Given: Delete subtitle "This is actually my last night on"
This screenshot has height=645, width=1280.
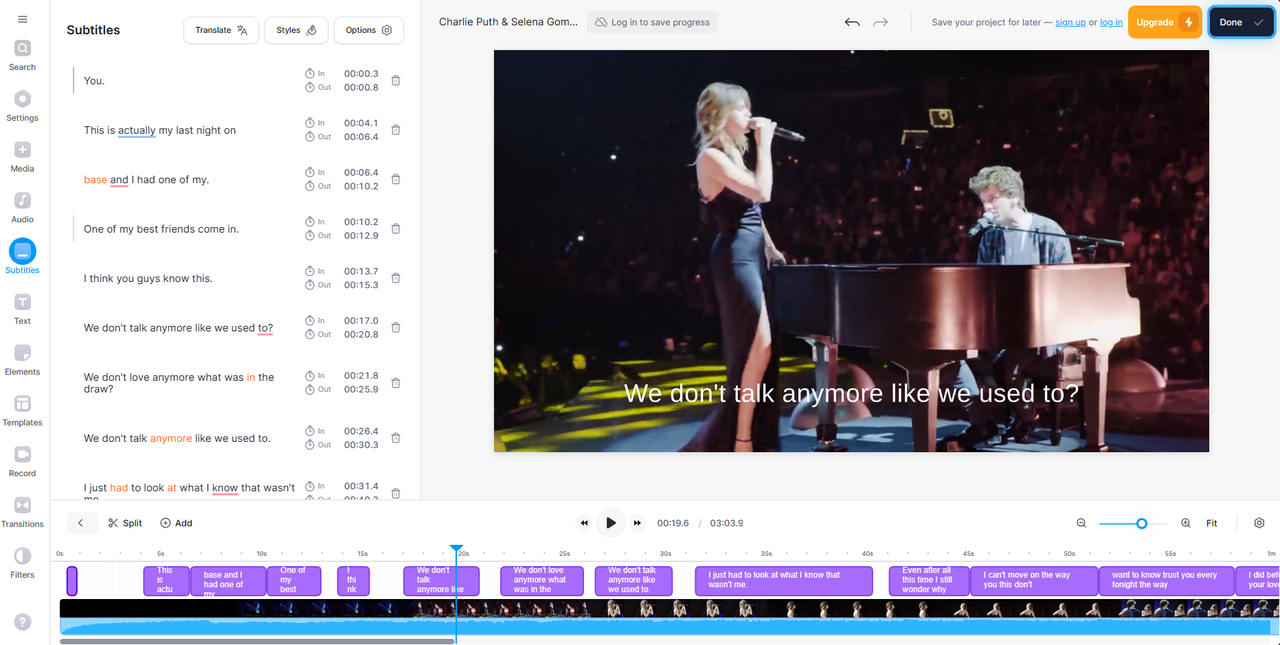Looking at the screenshot, I should (x=396, y=130).
